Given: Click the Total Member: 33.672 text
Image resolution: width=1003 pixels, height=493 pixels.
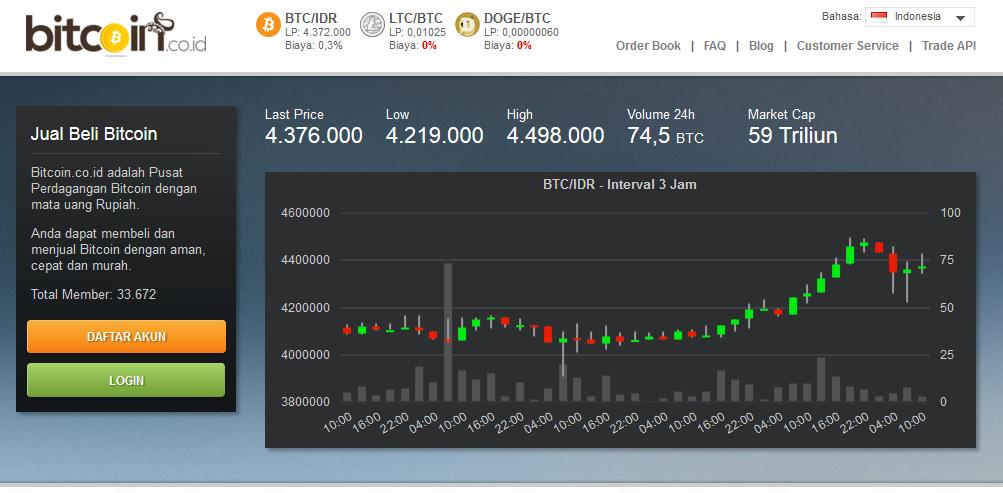Looking at the screenshot, I should pos(93,295).
